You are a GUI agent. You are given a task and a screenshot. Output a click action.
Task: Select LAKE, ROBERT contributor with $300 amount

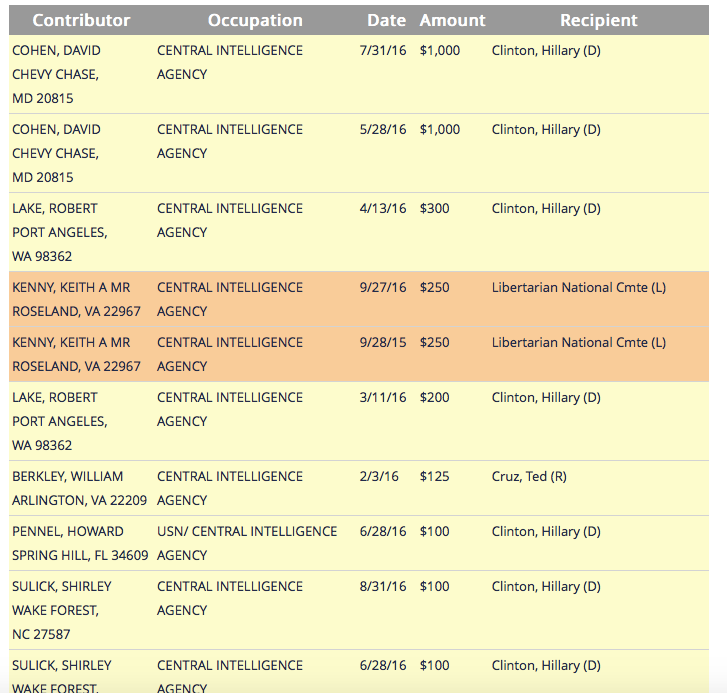tap(55, 209)
